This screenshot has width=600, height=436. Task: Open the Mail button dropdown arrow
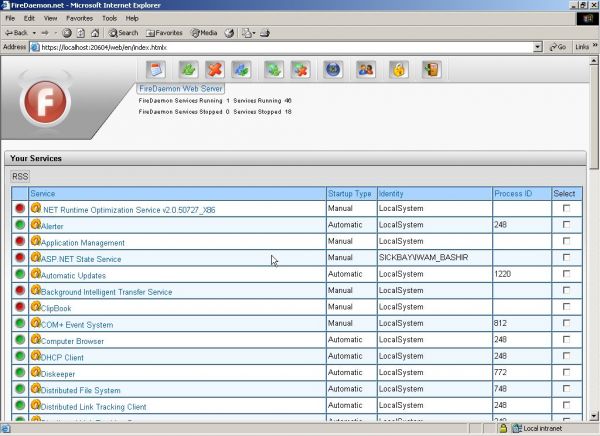[254, 33]
